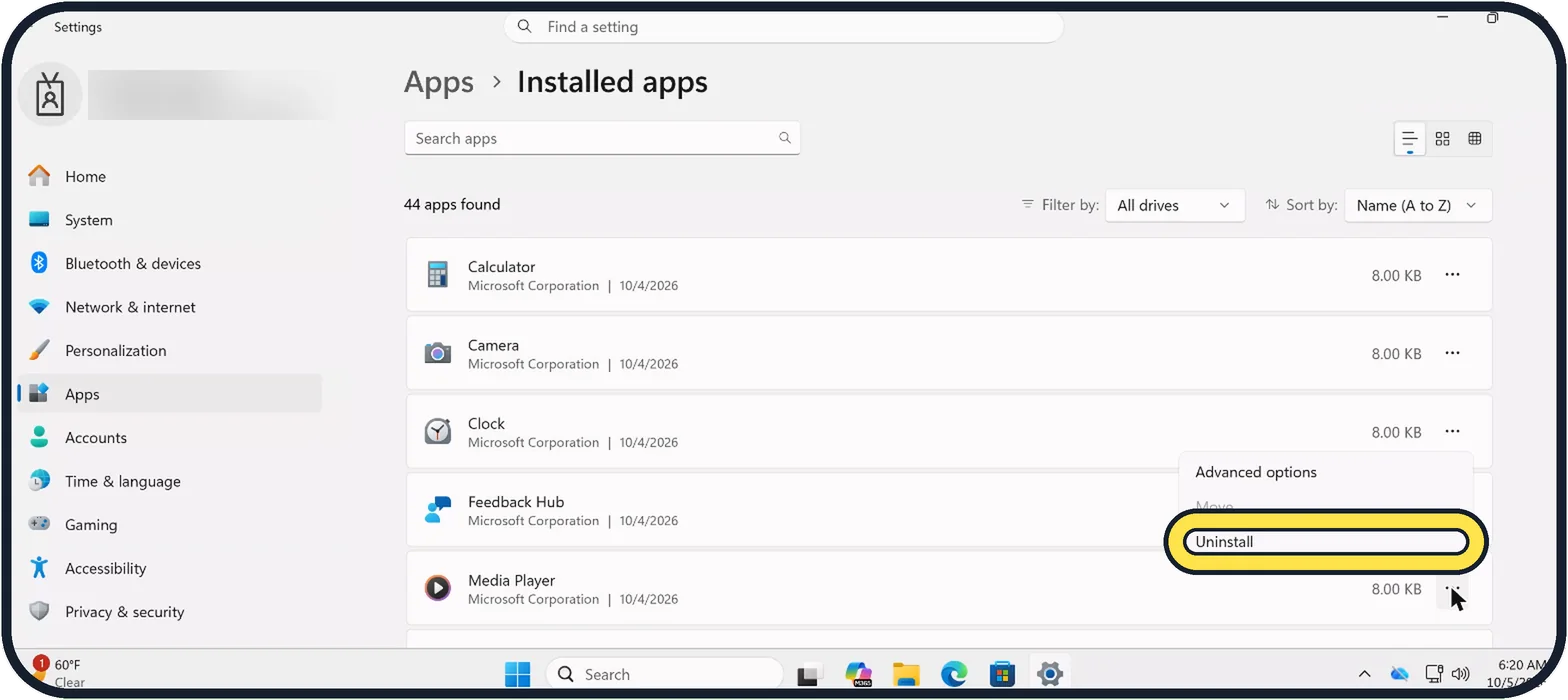The height and width of the screenshot is (700, 1568).
Task: Go to Bluetooth & devices
Action: click(x=170, y=263)
